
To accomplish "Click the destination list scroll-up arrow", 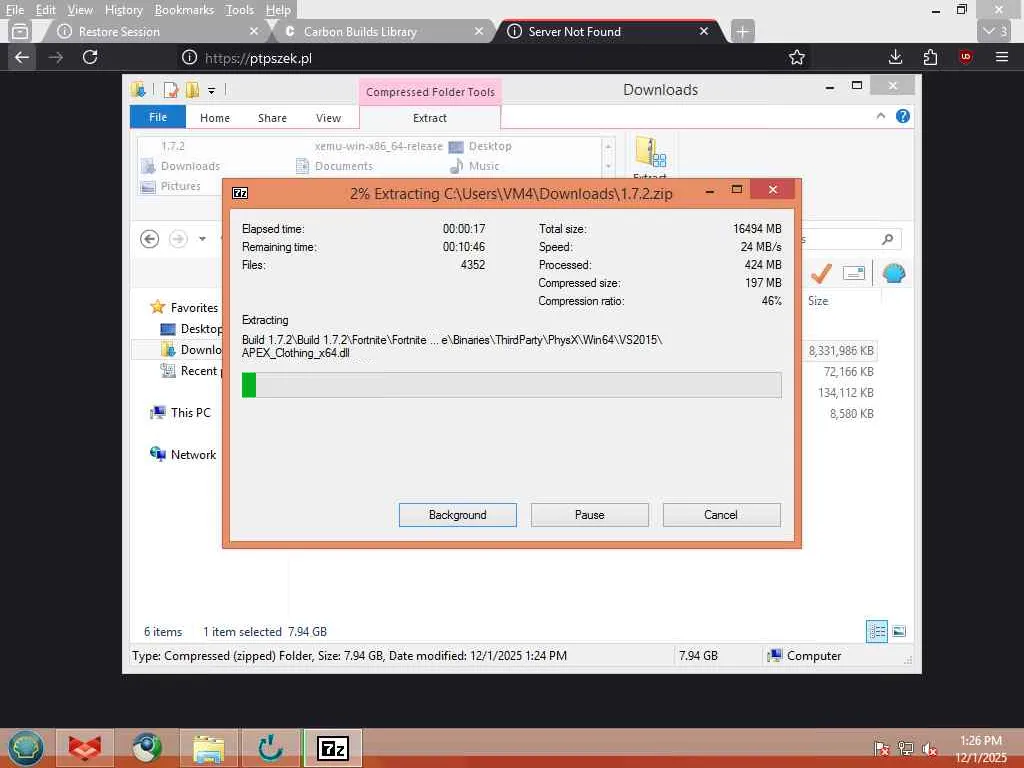I will coord(608,146).
